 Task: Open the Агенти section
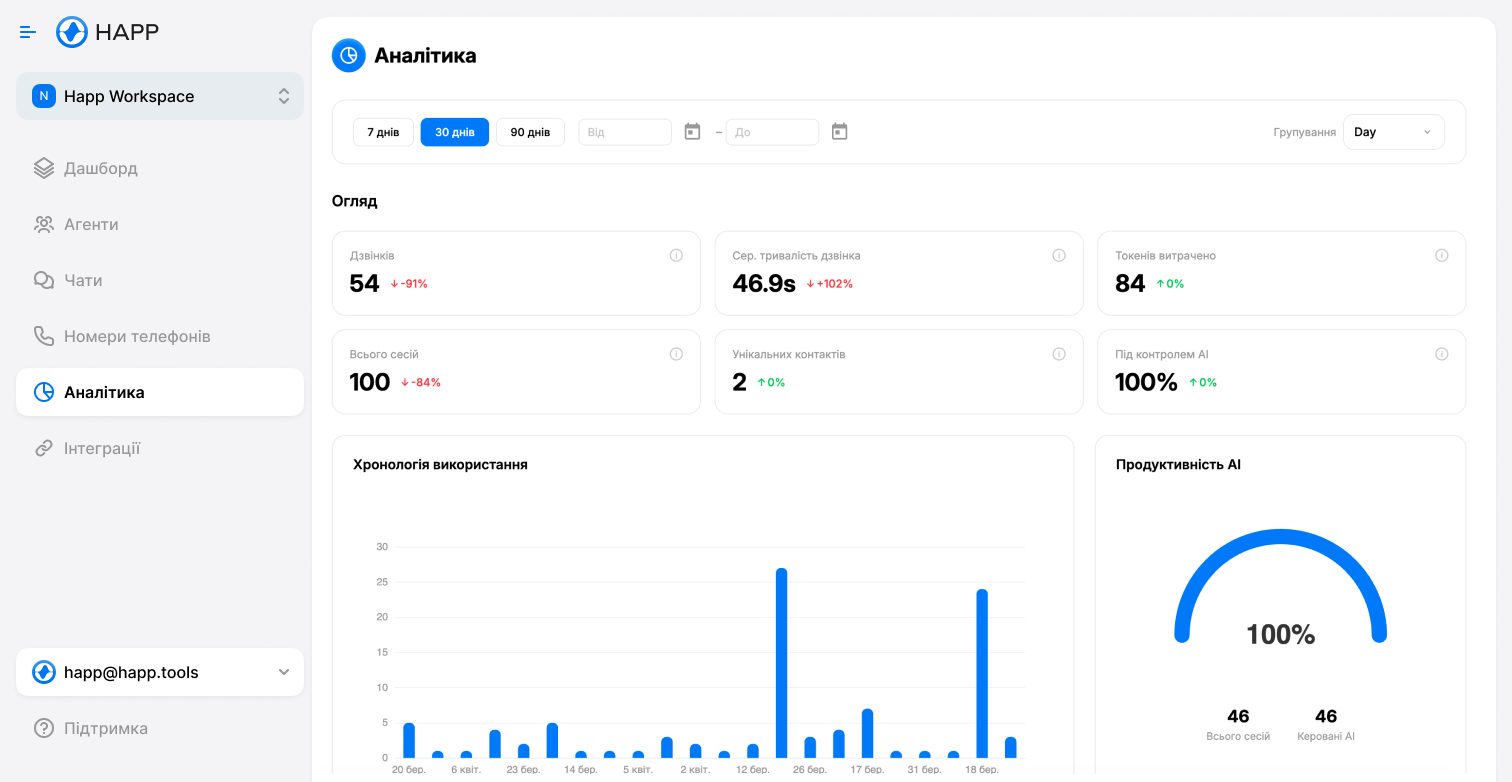(x=91, y=224)
